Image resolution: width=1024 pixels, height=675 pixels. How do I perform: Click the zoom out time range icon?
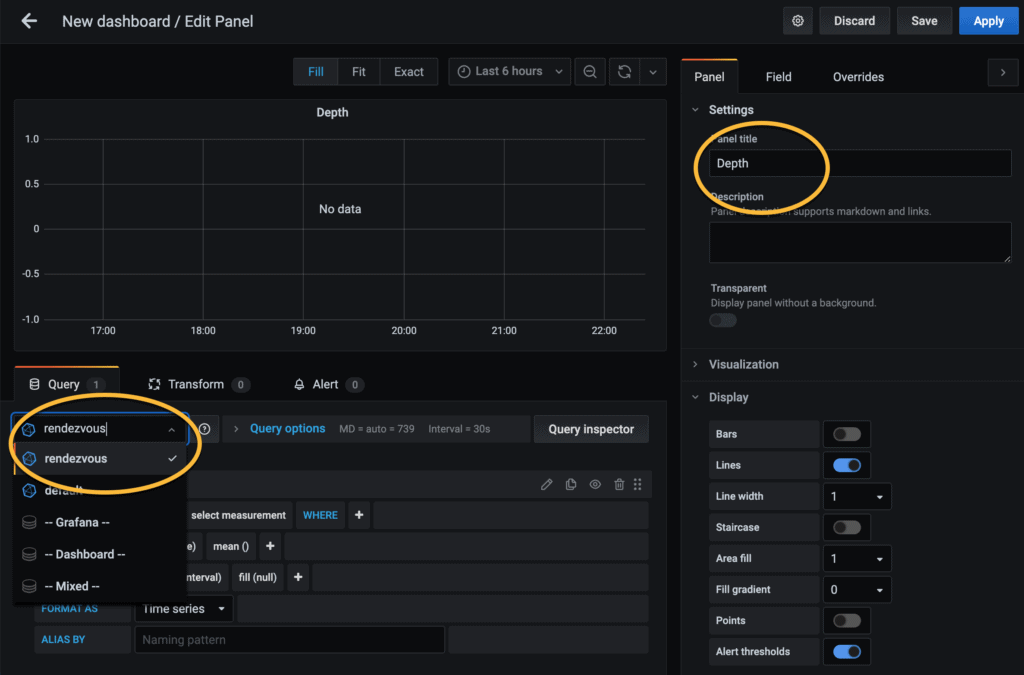590,72
